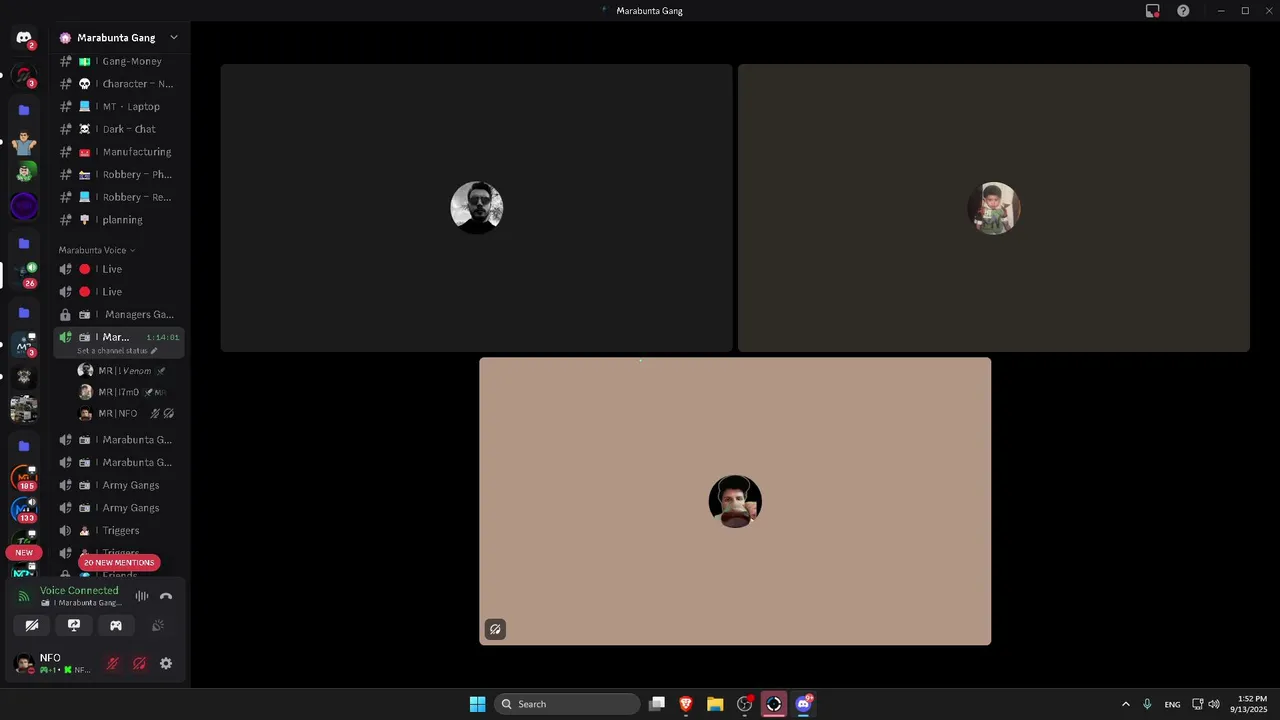The width and height of the screenshot is (1280, 720).
Task: Open the Gang-Money text channel
Action: point(119,61)
